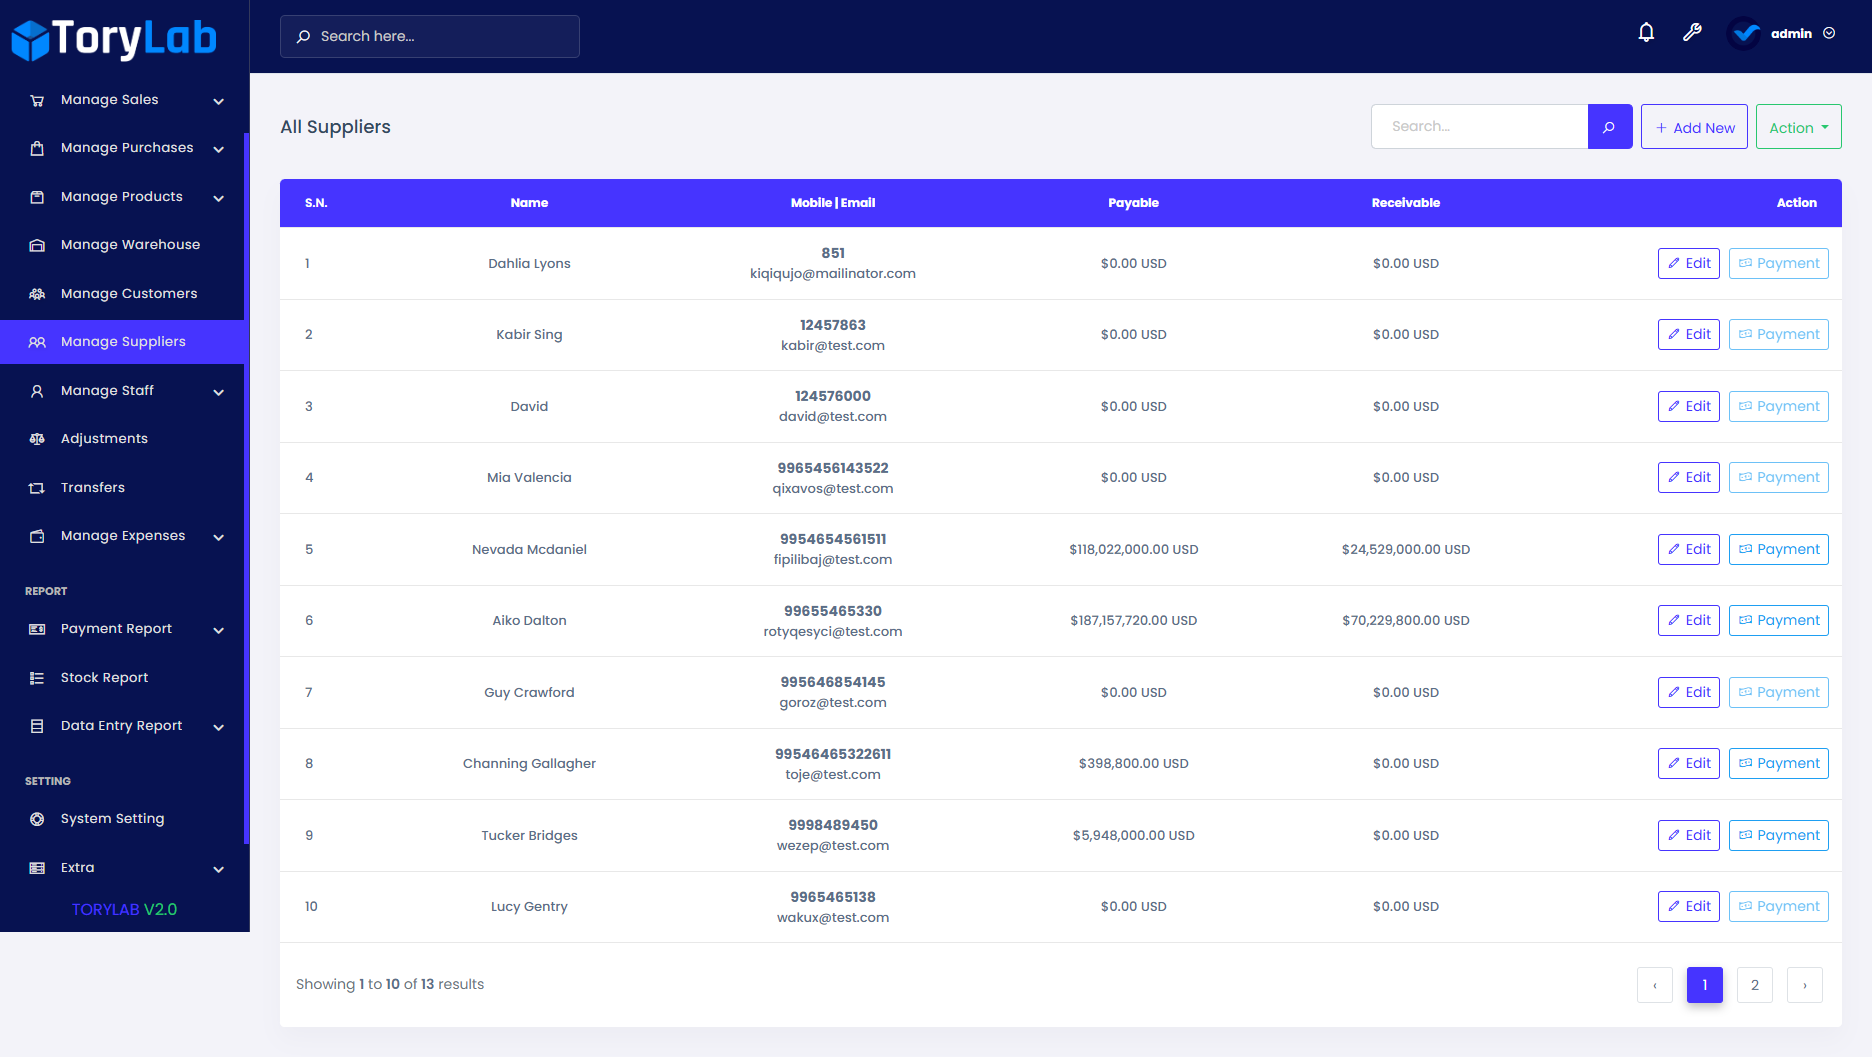The width and height of the screenshot is (1872, 1057).
Task: Open Payment for Tucker Bridges
Action: 1778,835
